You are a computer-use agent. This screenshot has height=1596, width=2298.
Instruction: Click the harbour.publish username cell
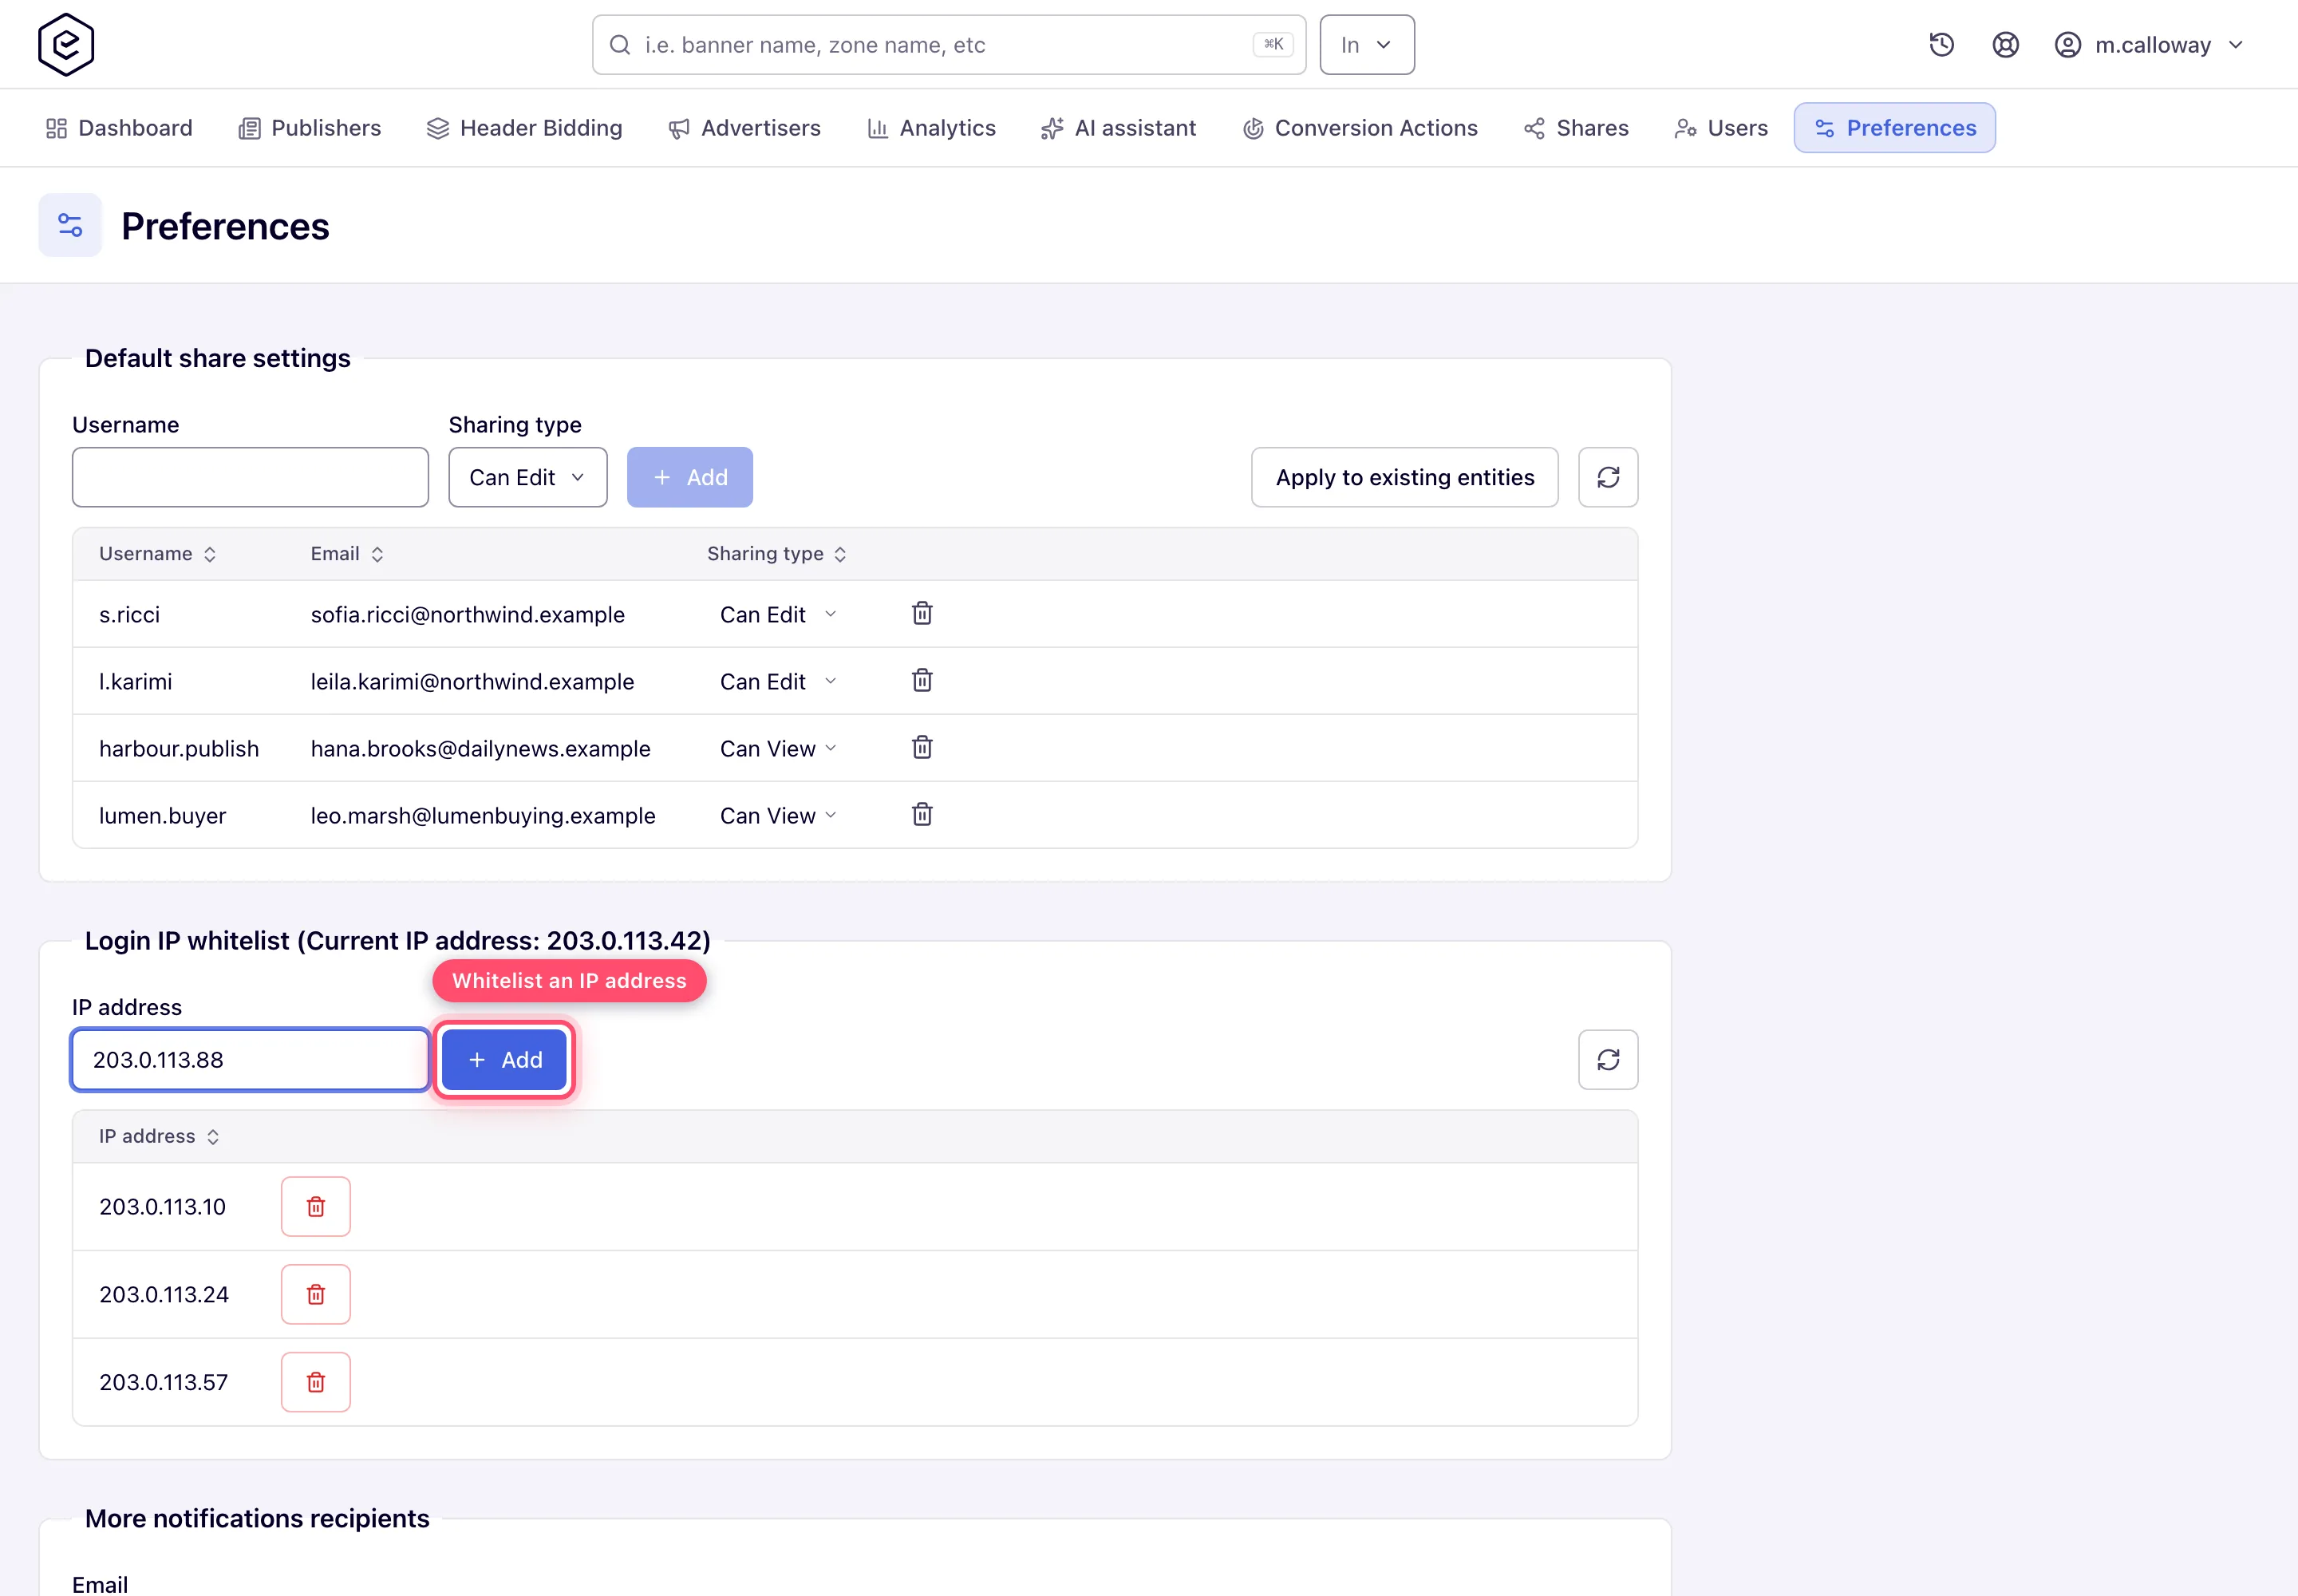(x=179, y=748)
